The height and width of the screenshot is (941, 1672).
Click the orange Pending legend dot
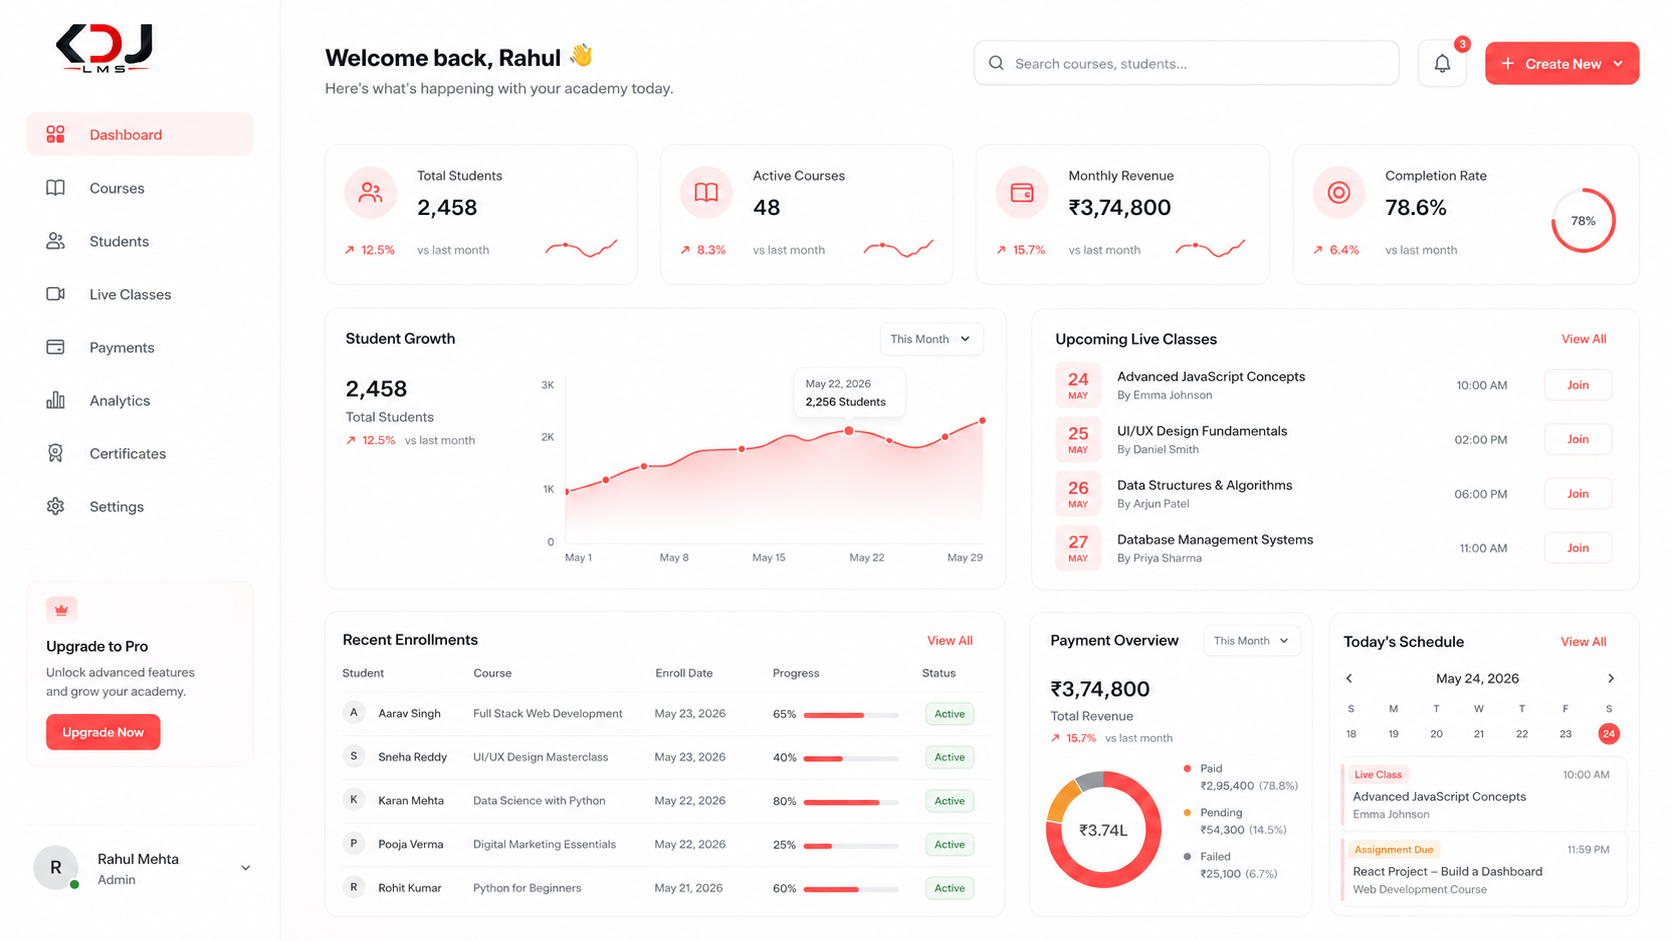1187,812
